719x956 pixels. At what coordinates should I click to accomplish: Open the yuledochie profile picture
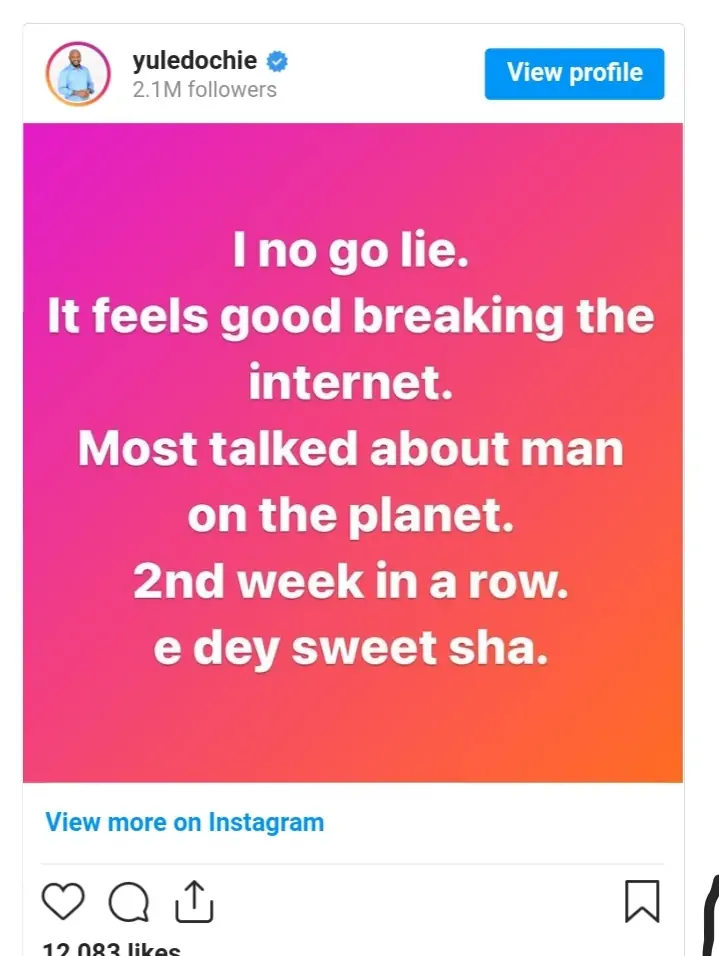[77, 74]
